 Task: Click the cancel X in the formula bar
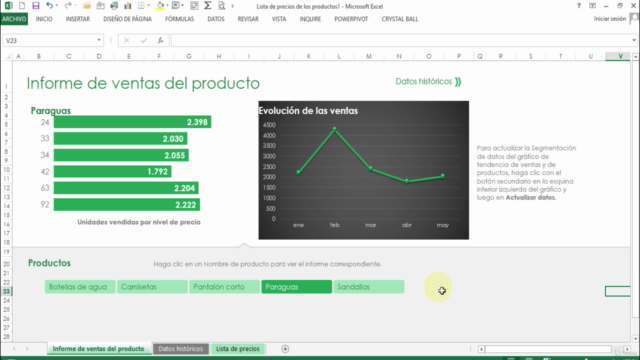[x=127, y=40]
